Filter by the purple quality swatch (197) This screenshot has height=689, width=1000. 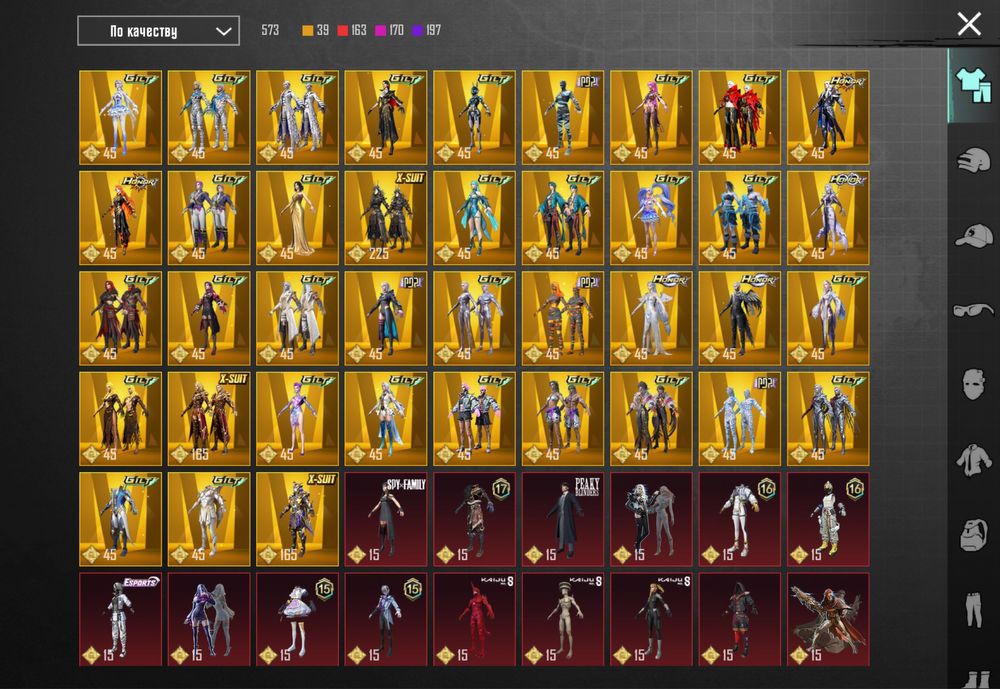[417, 30]
